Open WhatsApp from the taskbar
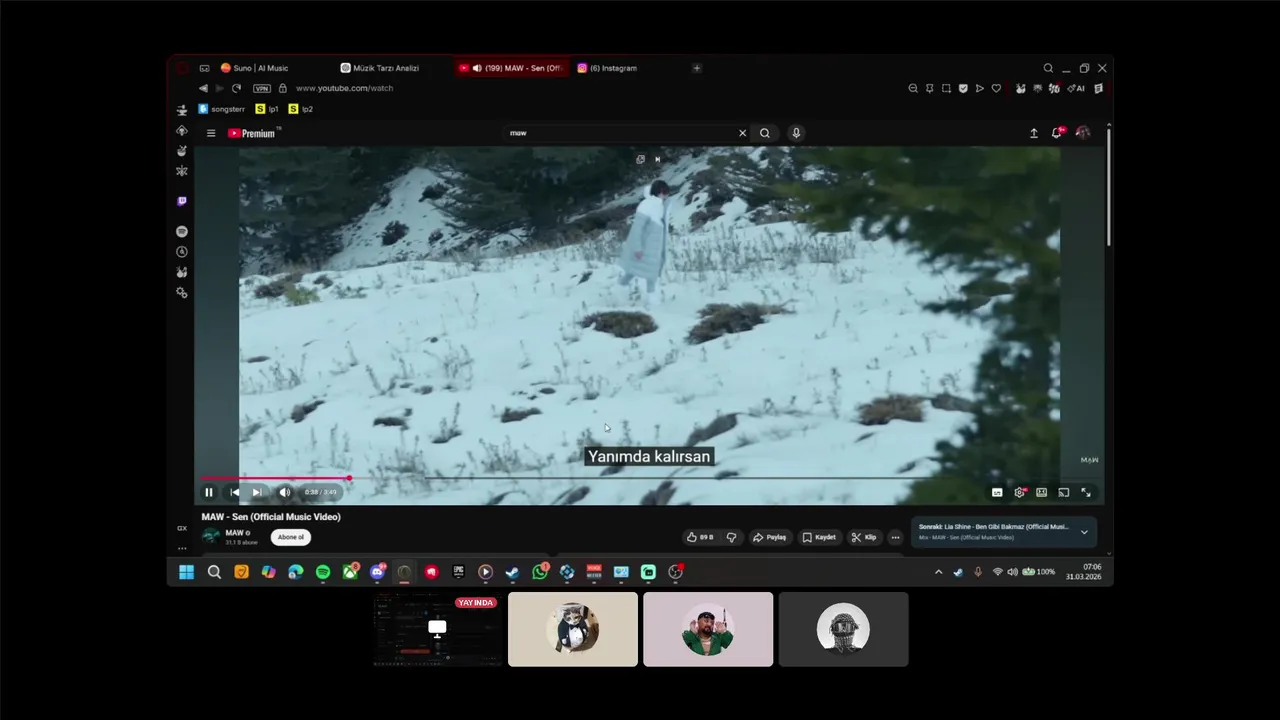This screenshot has height=720, width=1280. (540, 572)
